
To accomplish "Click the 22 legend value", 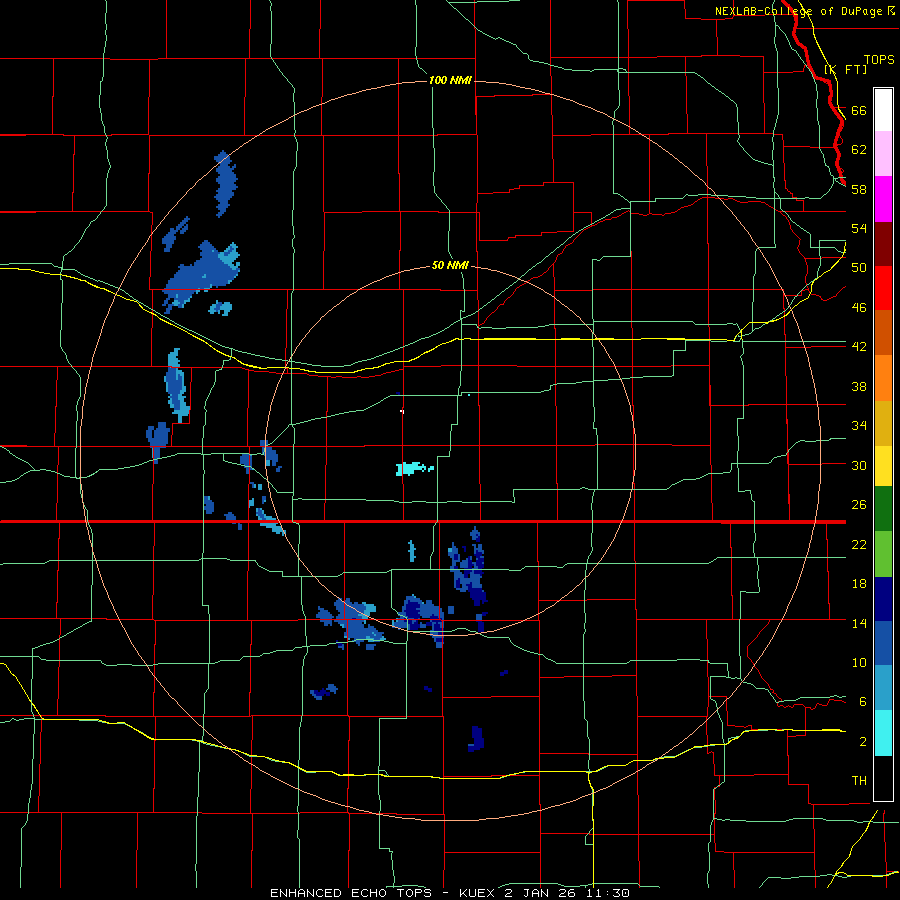I will coord(859,545).
